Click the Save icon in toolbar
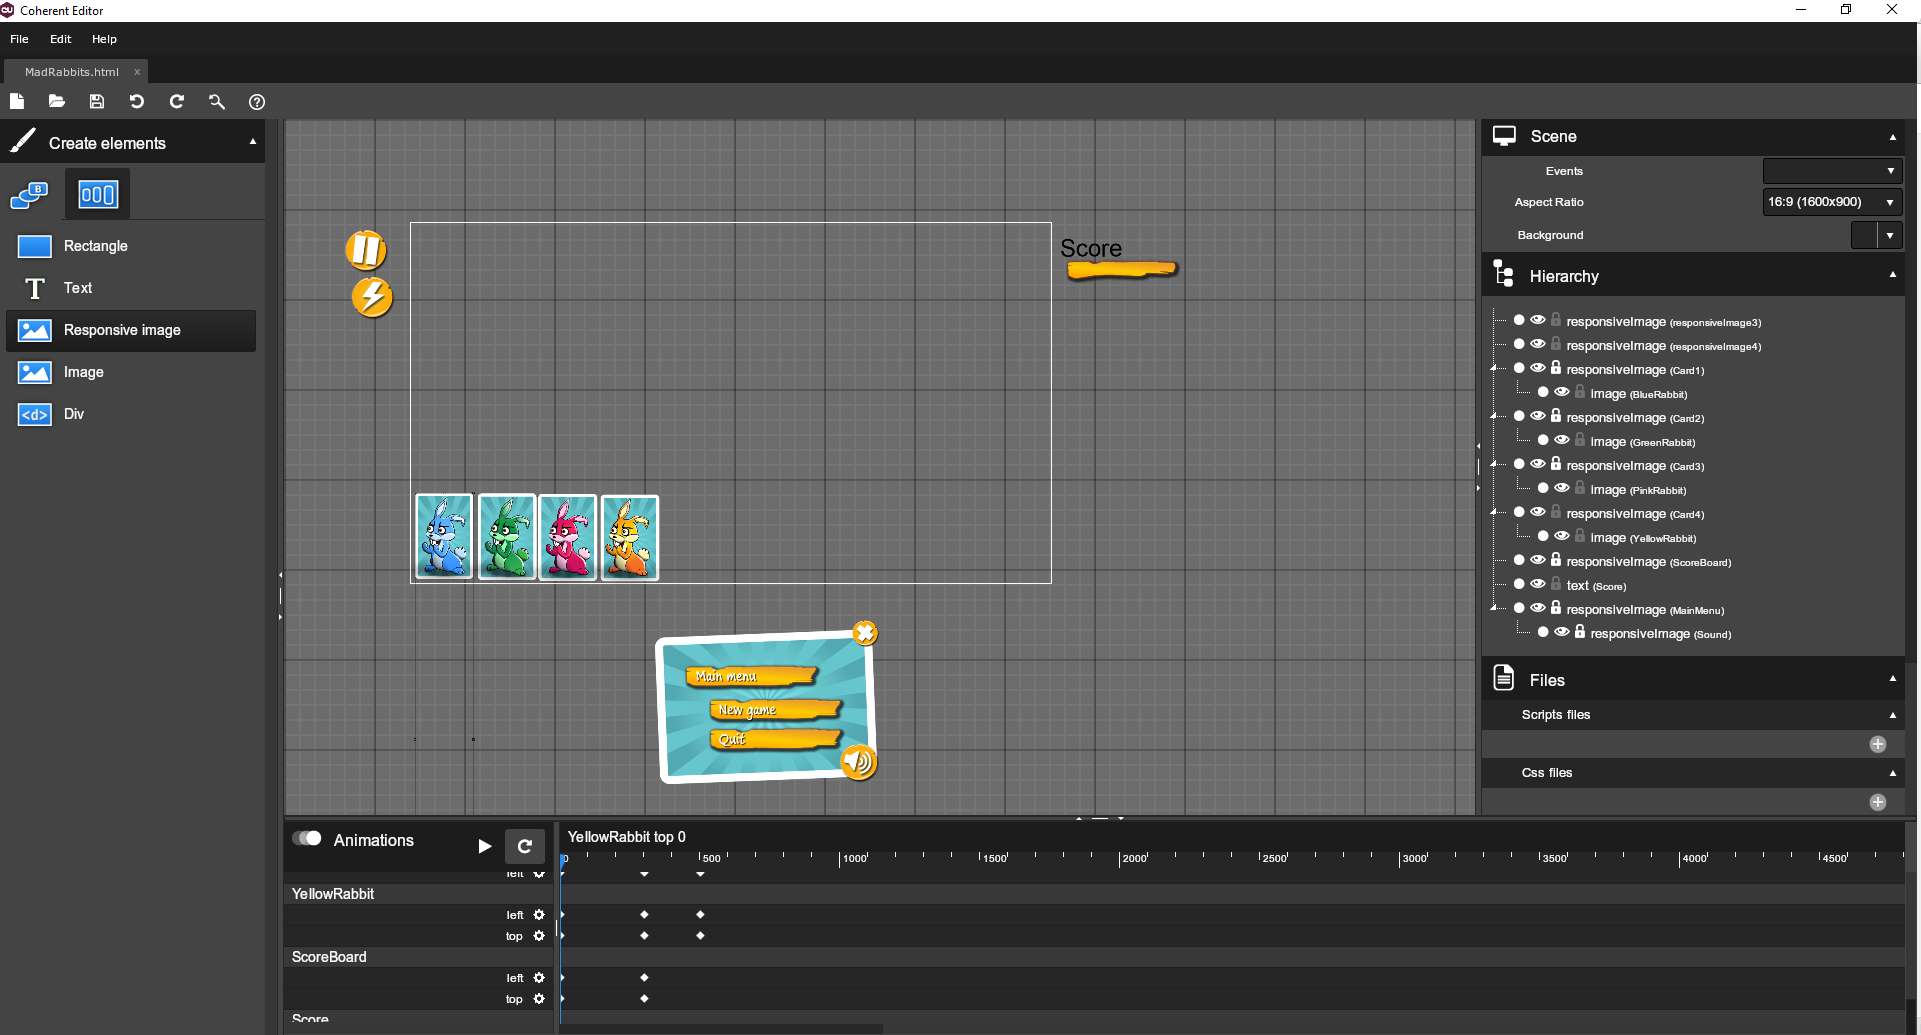Image resolution: width=1921 pixels, height=1035 pixels. 97,101
